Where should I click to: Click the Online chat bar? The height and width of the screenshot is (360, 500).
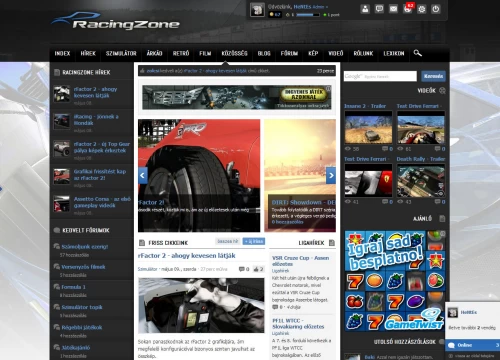click(x=472, y=345)
